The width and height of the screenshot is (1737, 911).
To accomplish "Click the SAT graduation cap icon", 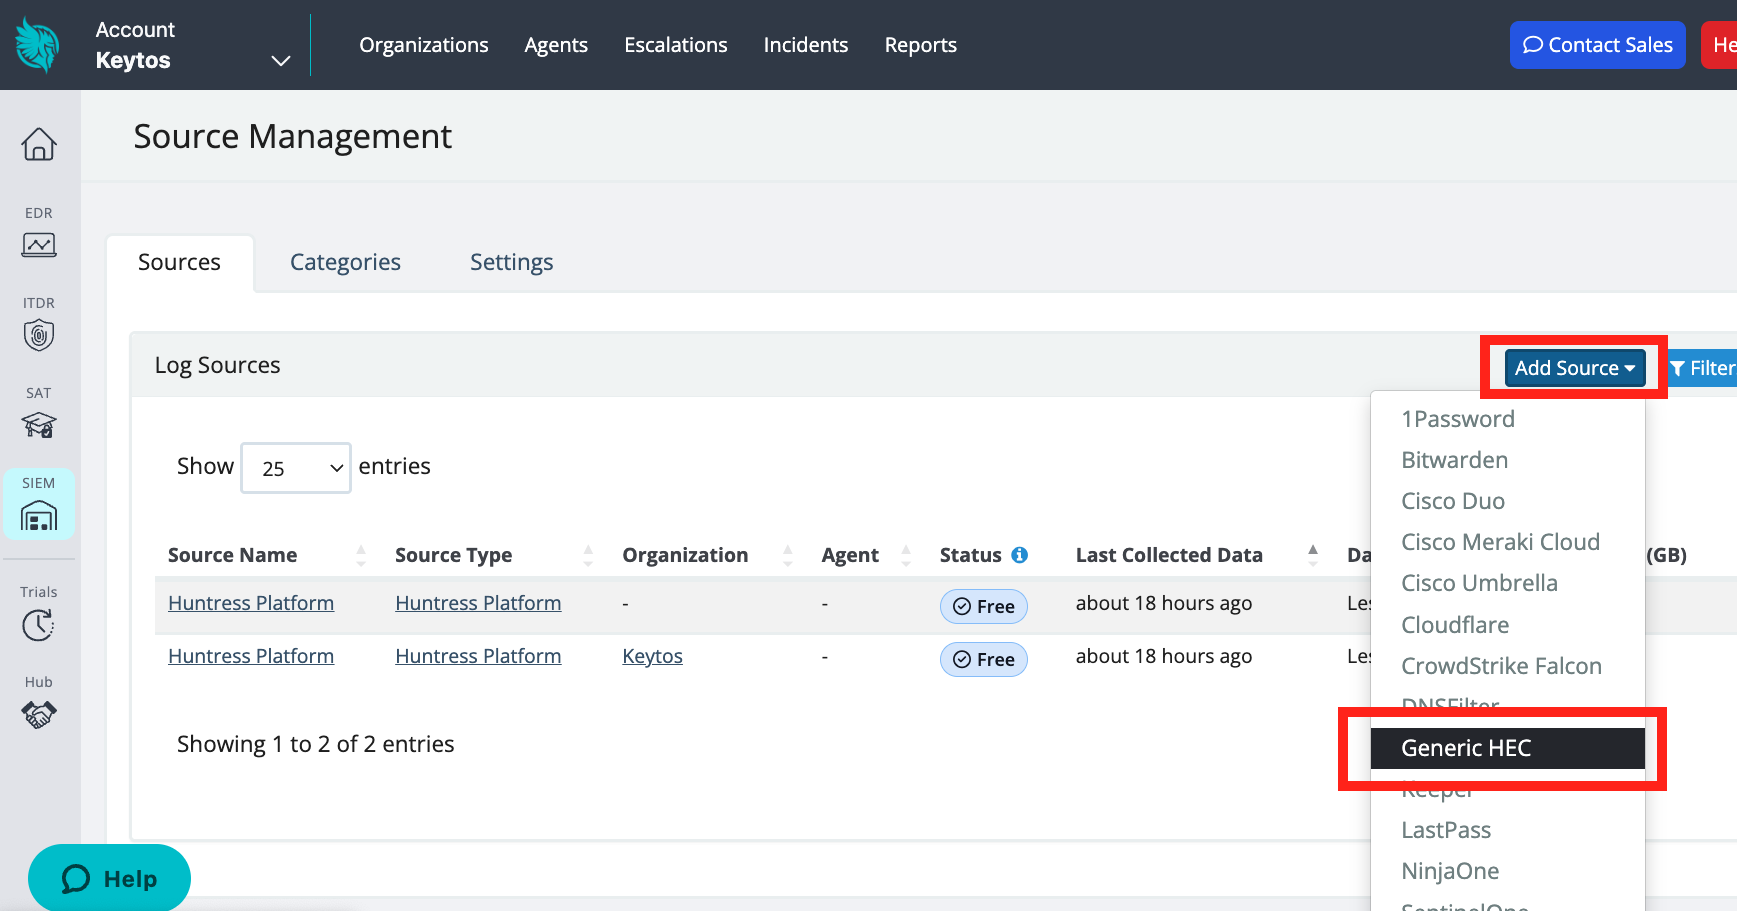I will 38,425.
